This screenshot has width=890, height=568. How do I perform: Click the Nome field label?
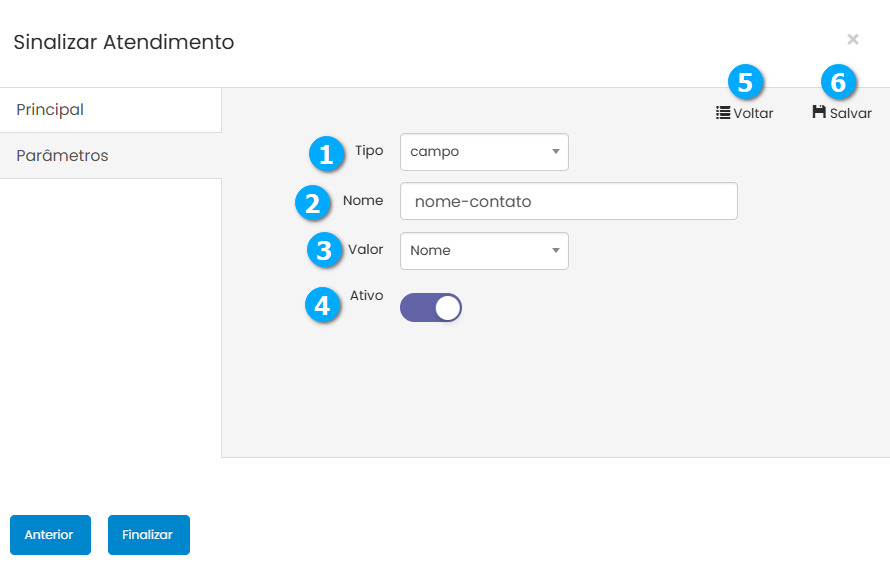pos(363,201)
